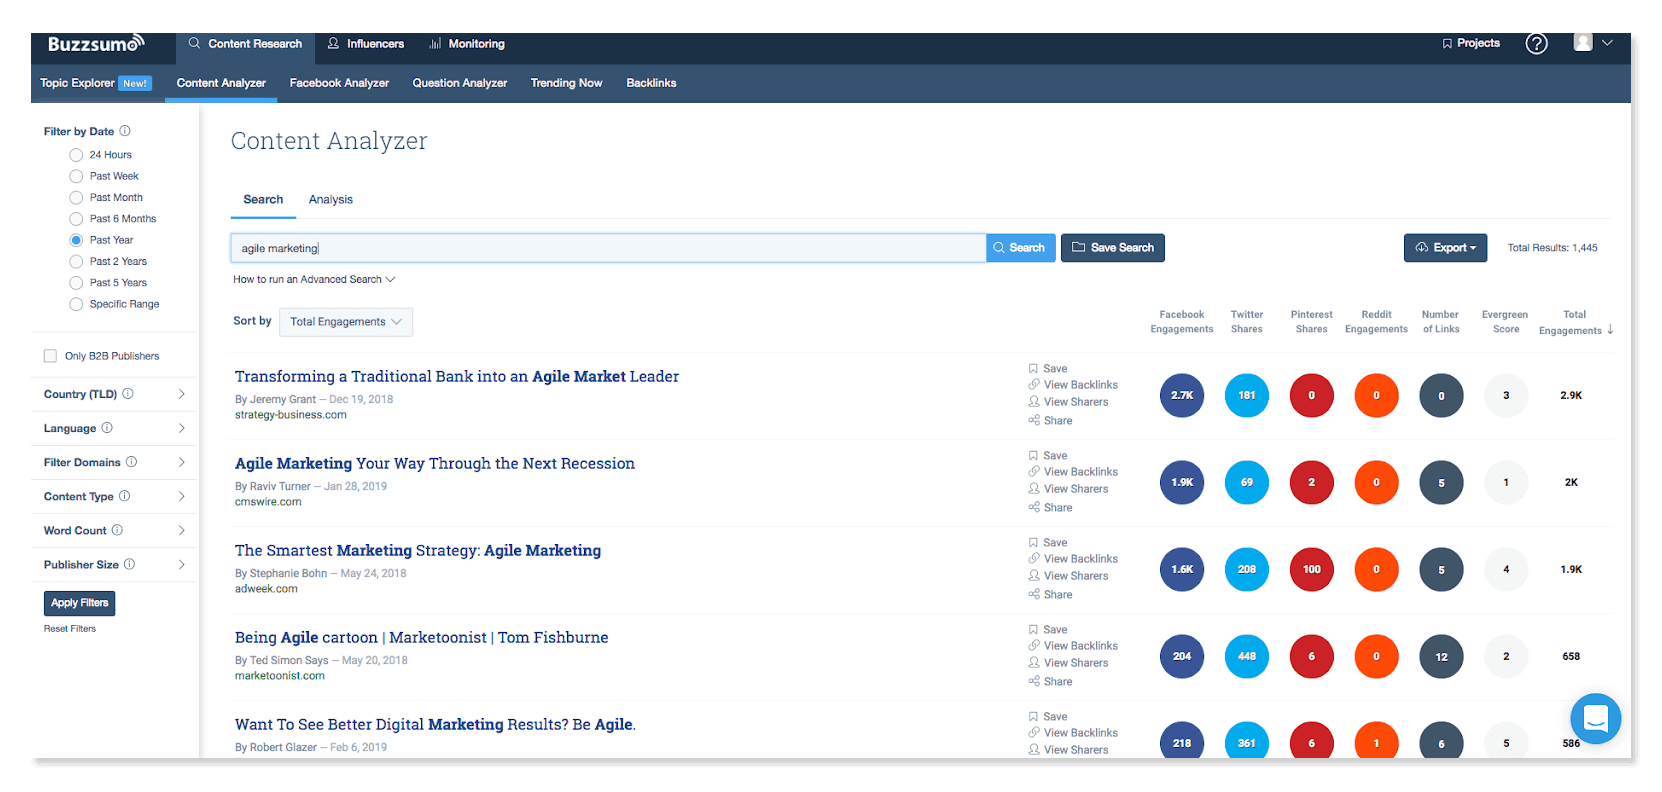Switch to the Analysis tab
This screenshot has height=792, width=1662.
[331, 200]
